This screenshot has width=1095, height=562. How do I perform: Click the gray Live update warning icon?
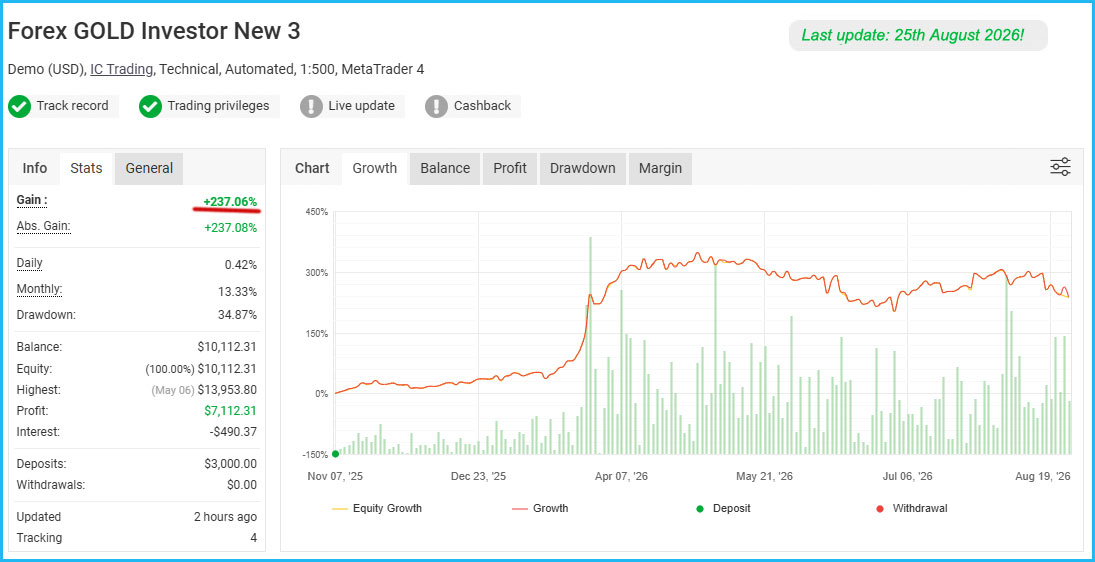click(311, 107)
